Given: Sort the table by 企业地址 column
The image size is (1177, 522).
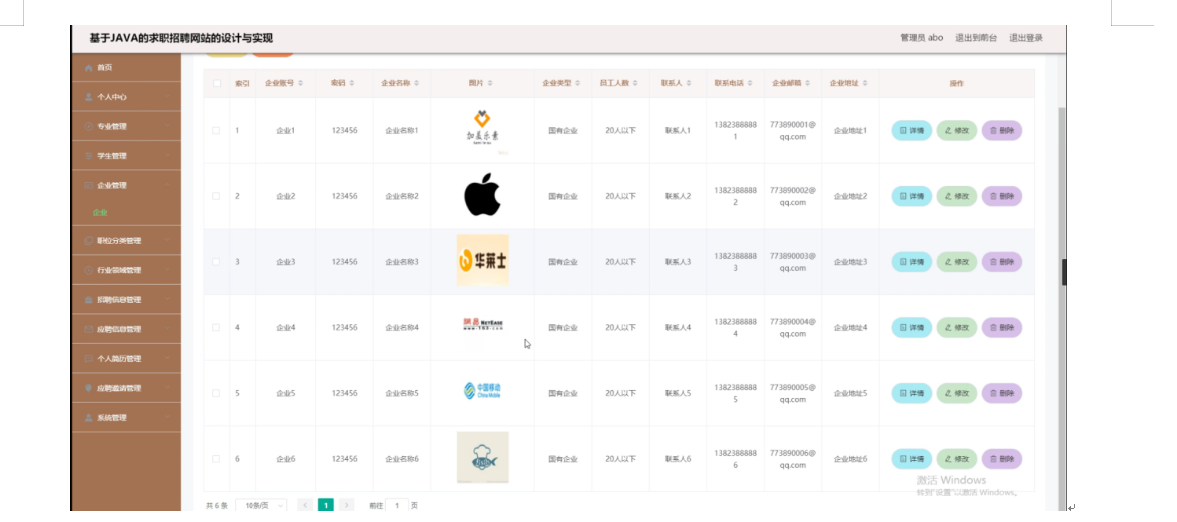Looking at the screenshot, I should click(865, 83).
